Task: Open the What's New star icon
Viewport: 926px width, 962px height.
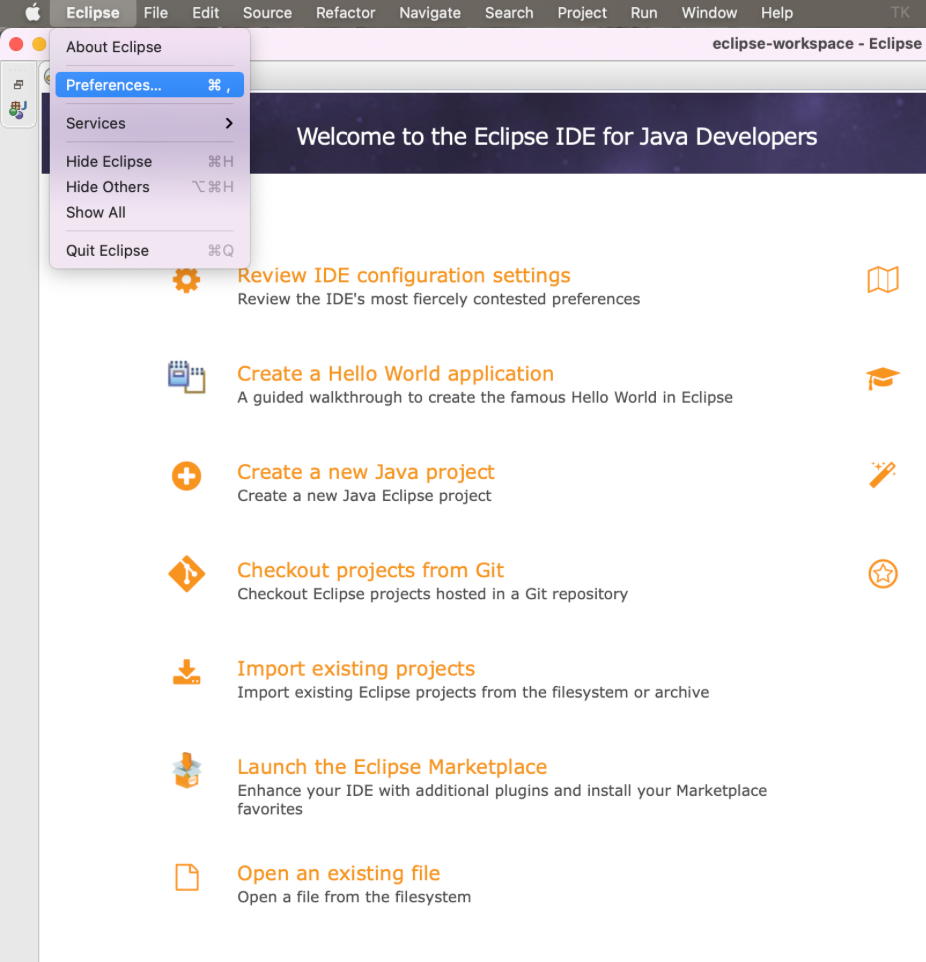Action: (883, 574)
